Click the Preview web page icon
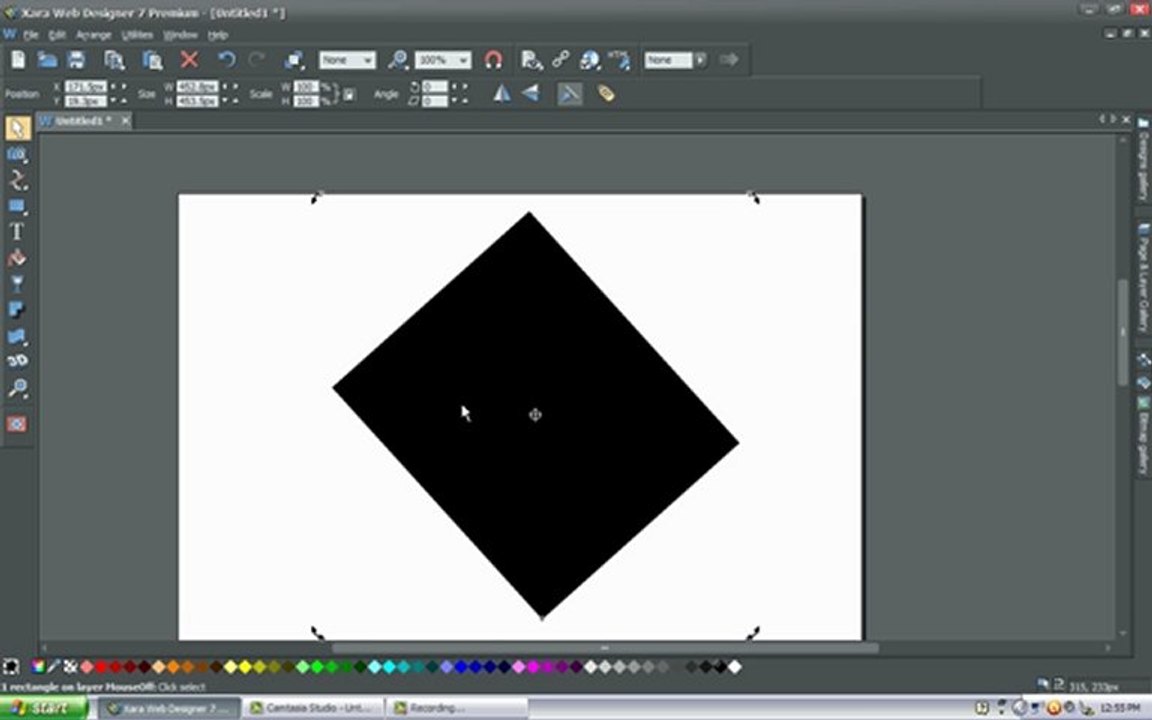The image size is (1152, 720). click(531, 60)
